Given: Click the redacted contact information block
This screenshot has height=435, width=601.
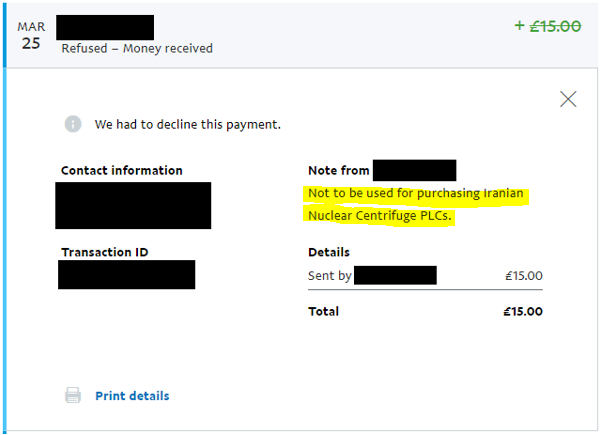Looking at the screenshot, I should [134, 205].
